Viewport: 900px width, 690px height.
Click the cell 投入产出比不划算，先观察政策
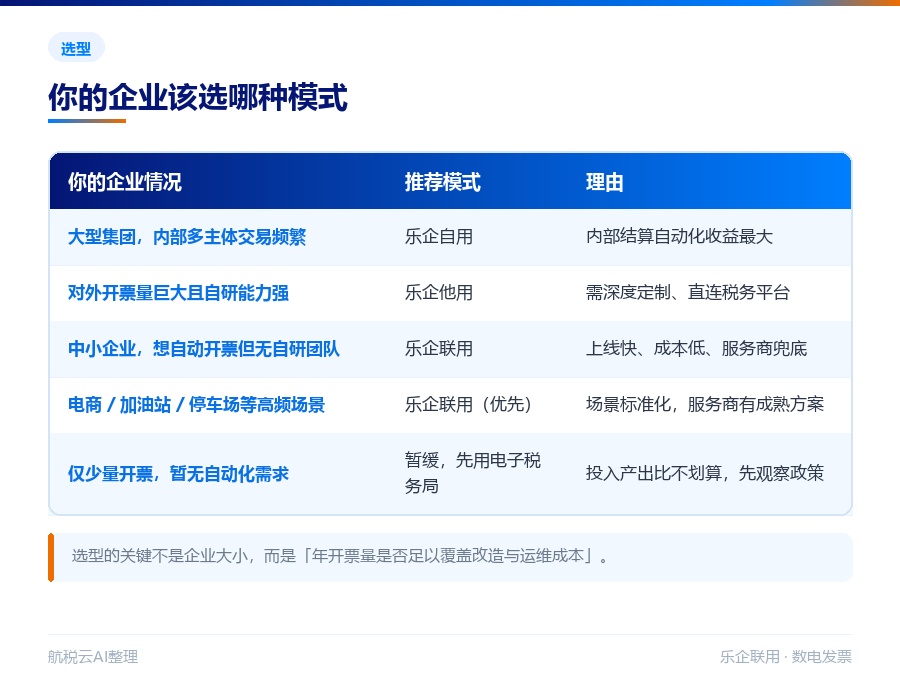705,473
